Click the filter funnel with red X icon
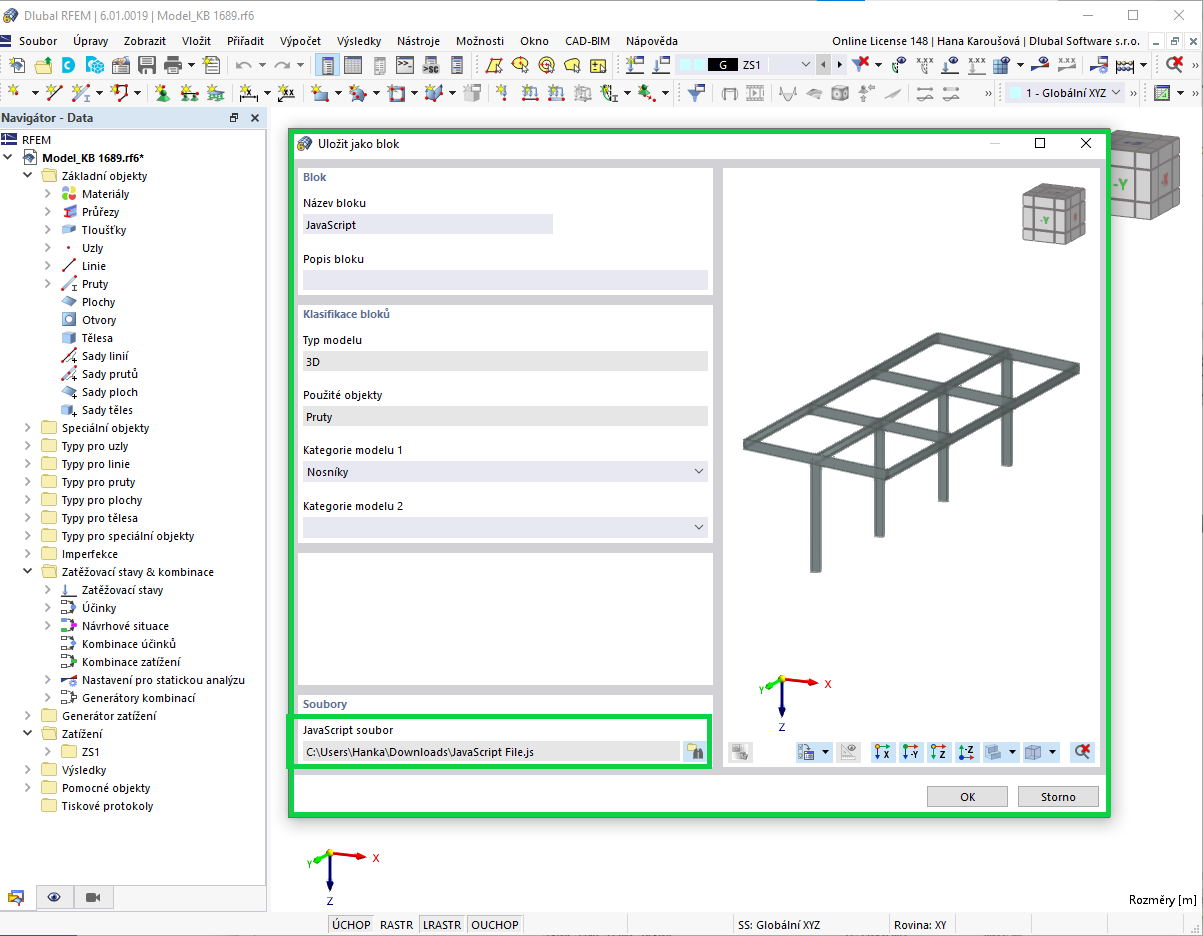This screenshot has width=1203, height=936. 861,65
